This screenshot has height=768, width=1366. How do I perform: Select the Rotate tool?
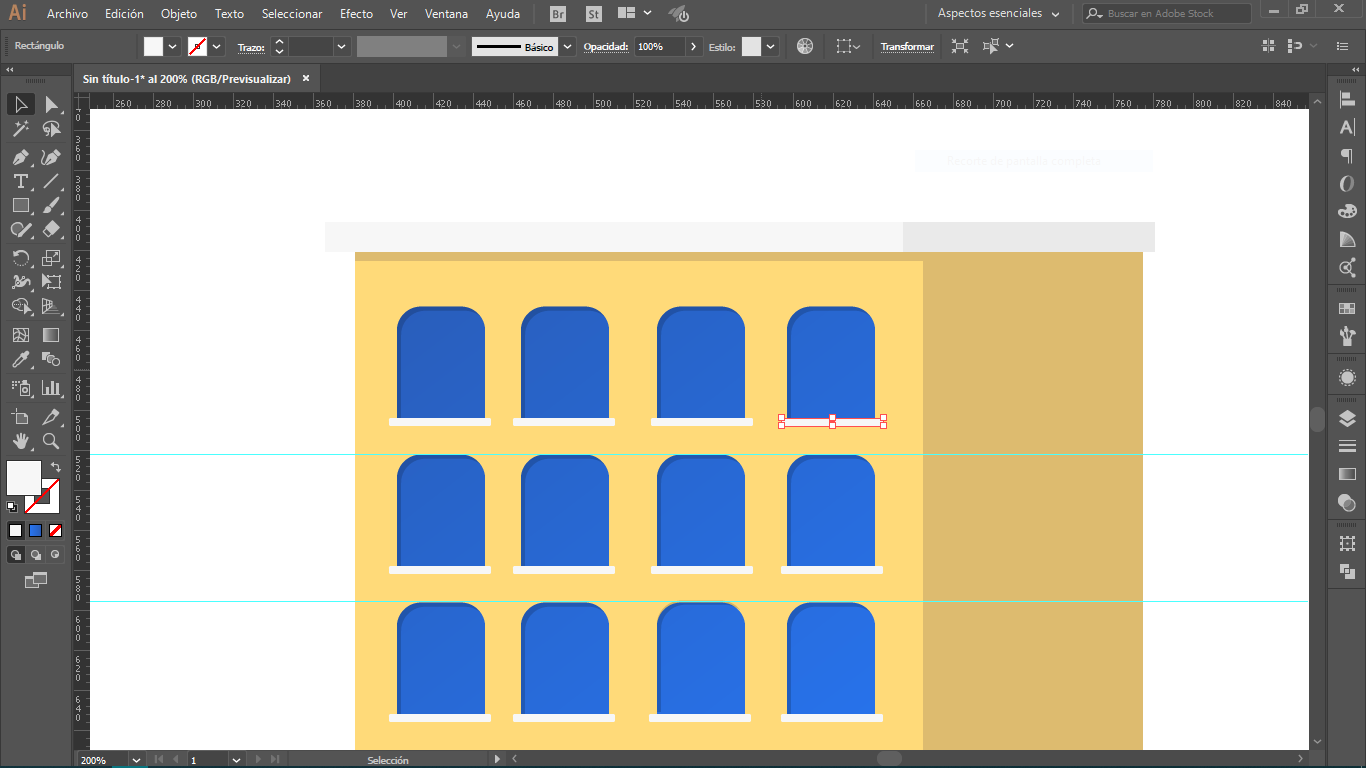coord(20,258)
